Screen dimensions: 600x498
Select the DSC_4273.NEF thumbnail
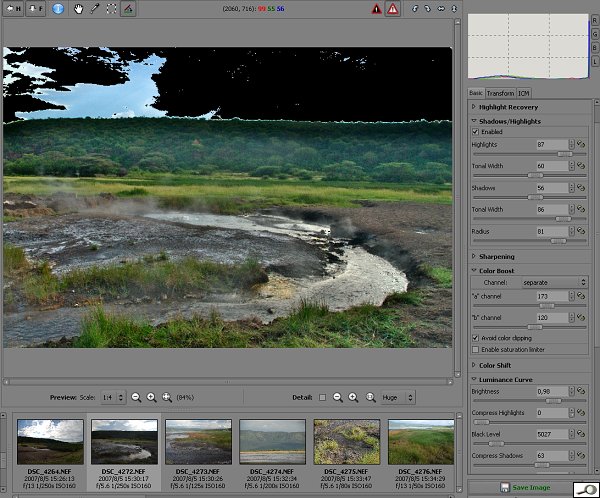198,442
